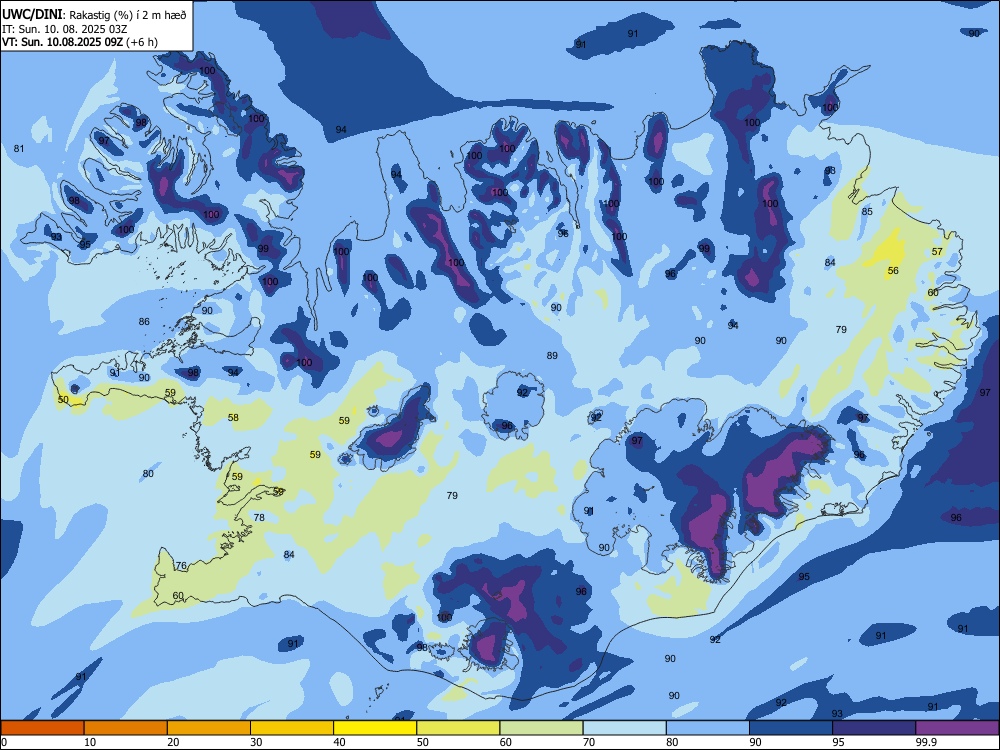Click the '78' humidity value on the map
The height and width of the screenshot is (750, 1000).
click(259, 517)
